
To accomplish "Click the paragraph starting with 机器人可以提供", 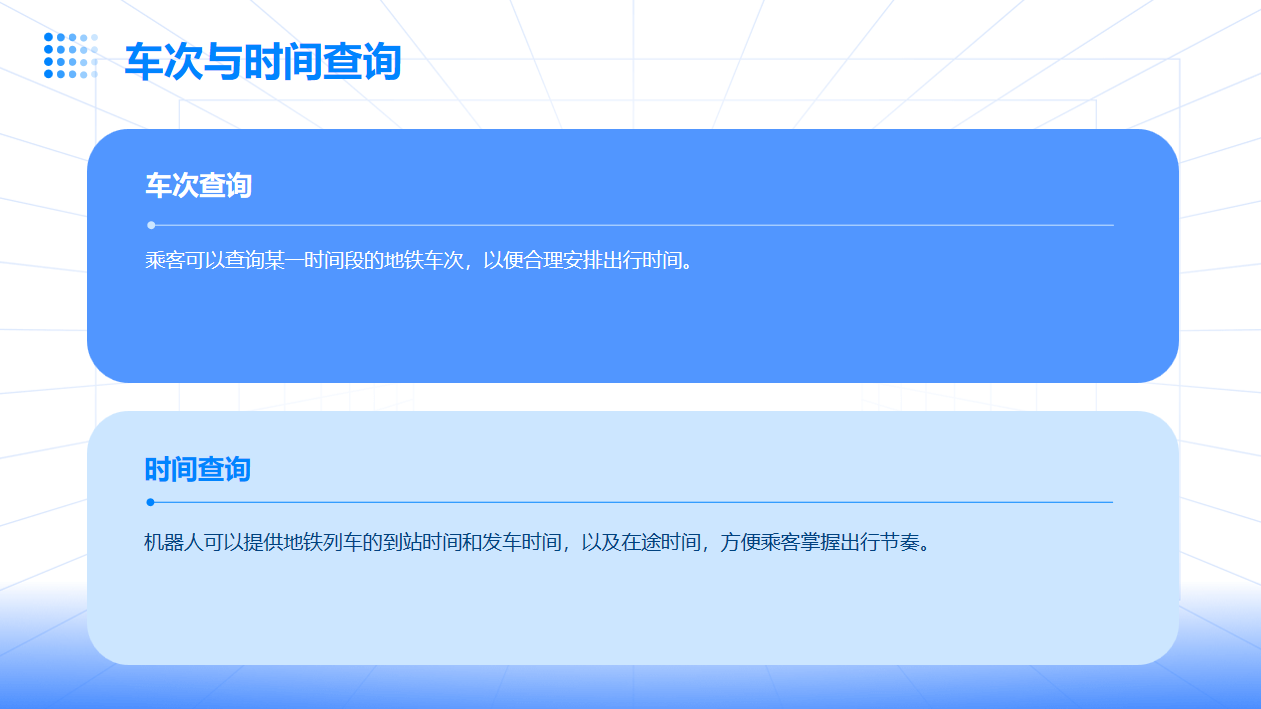I will pos(538,544).
